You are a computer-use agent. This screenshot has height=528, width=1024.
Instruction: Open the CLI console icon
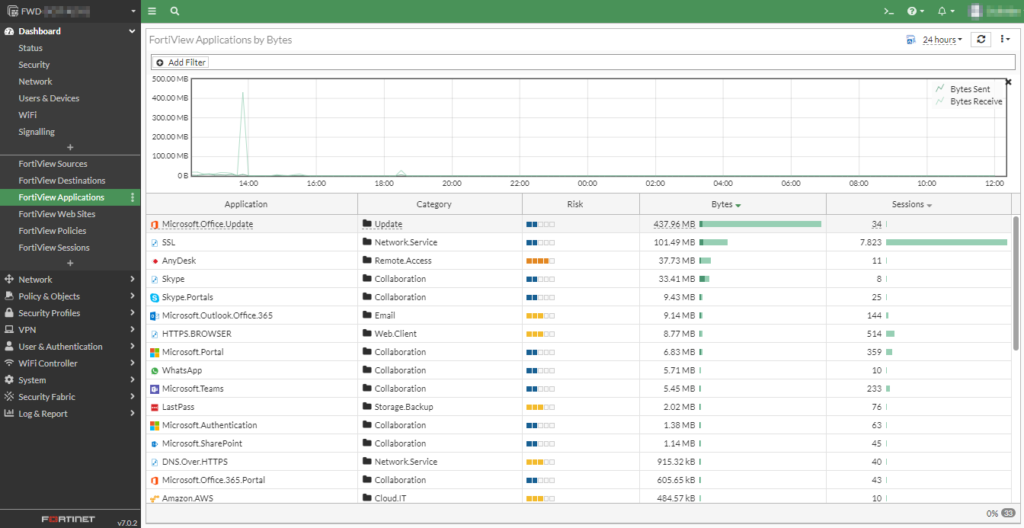[x=888, y=11]
